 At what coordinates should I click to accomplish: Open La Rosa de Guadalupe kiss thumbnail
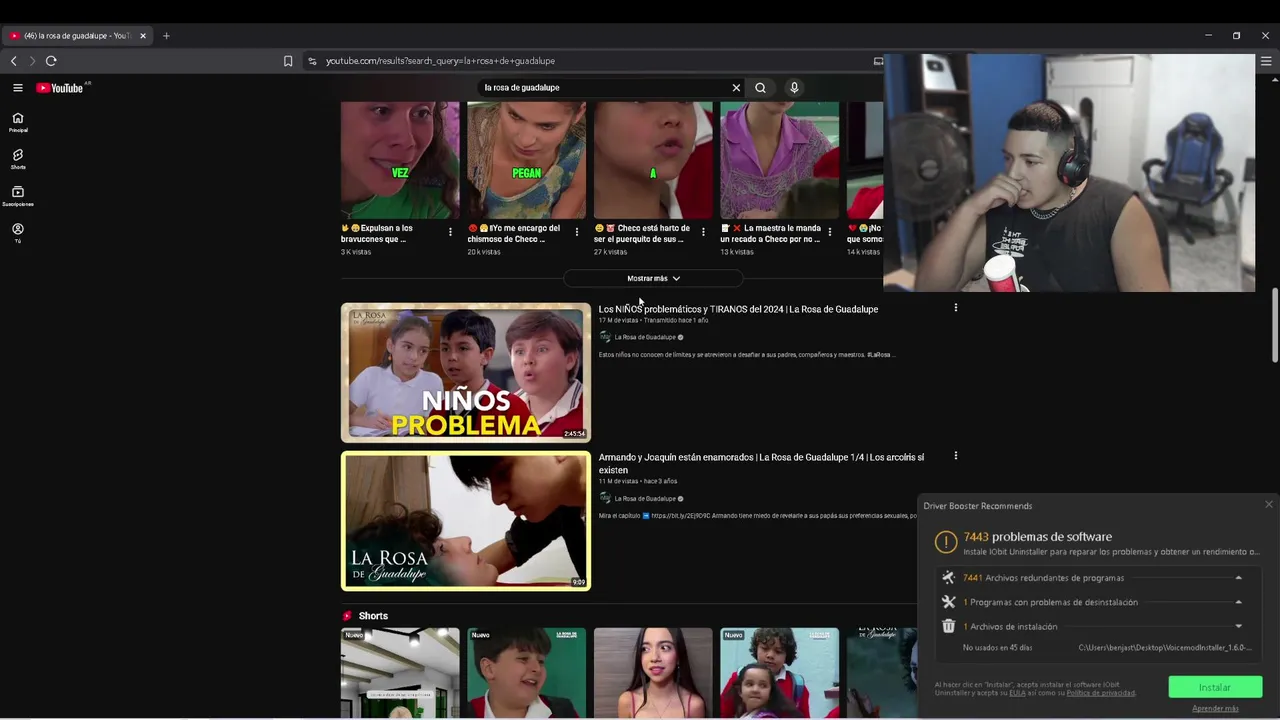[466, 521]
